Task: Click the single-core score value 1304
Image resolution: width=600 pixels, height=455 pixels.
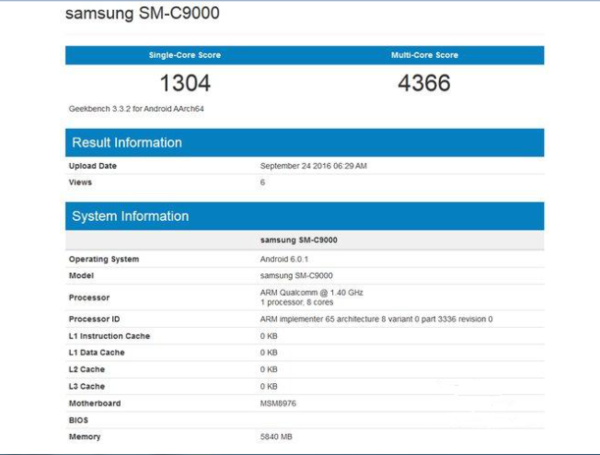Action: click(184, 83)
